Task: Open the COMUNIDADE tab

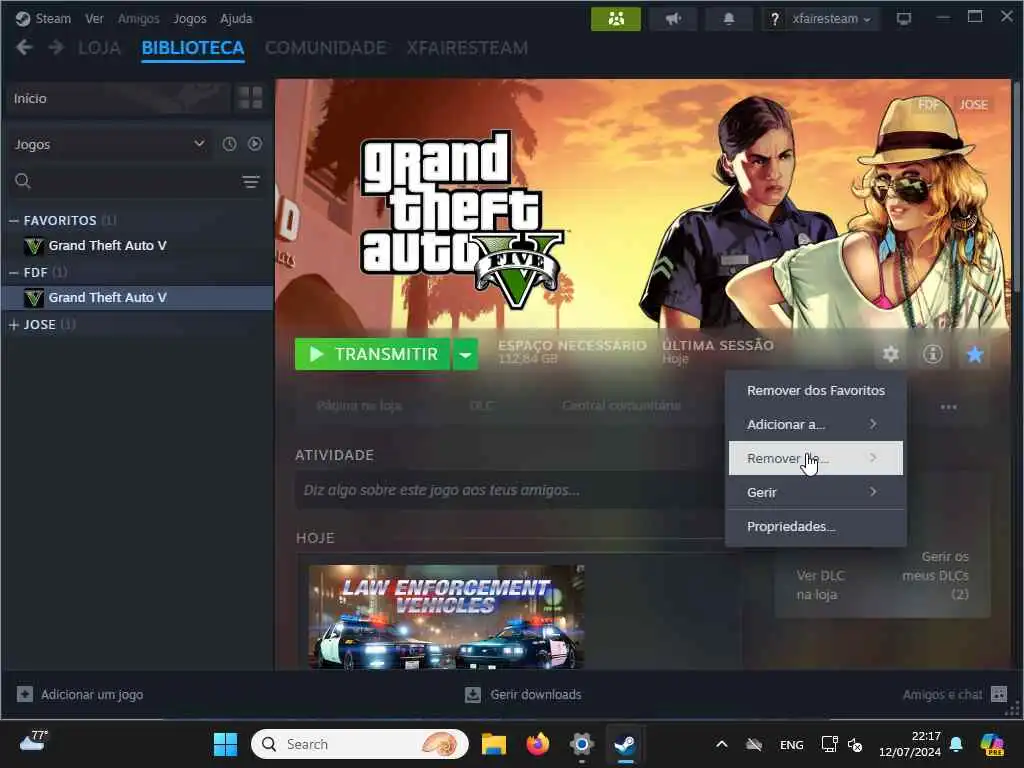Action: point(325,48)
